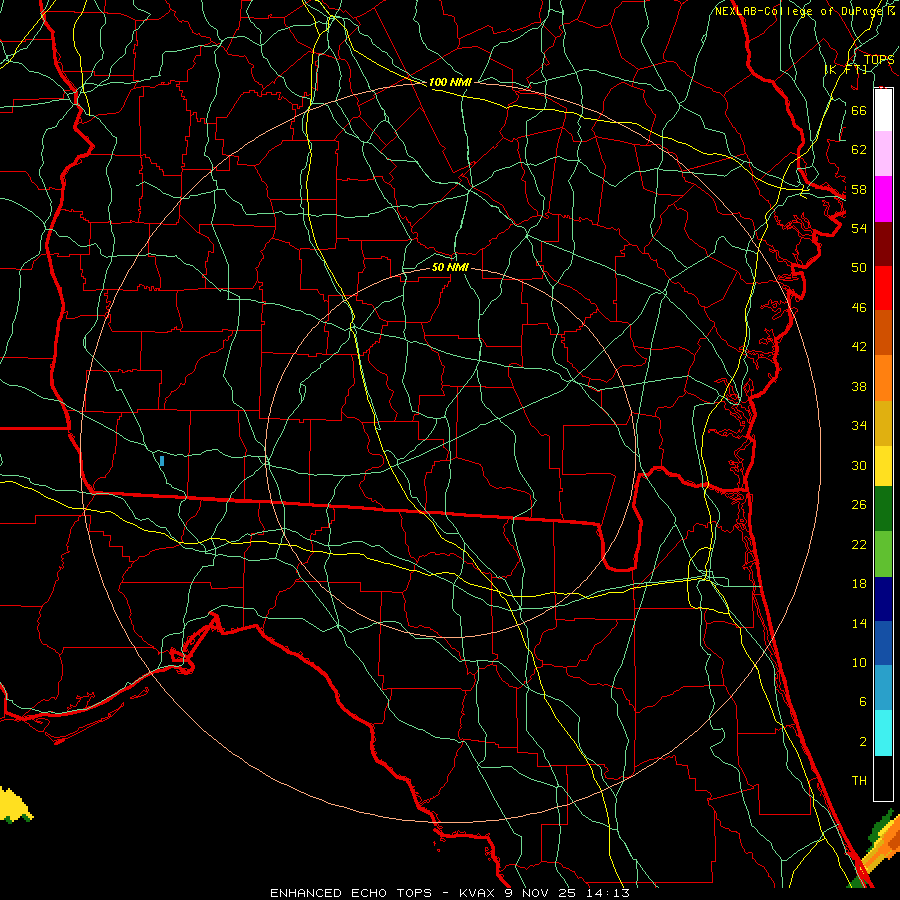Viewport: 900px width, 900px height.
Task: Click the 'TOPS' legend title
Action: pos(879,60)
